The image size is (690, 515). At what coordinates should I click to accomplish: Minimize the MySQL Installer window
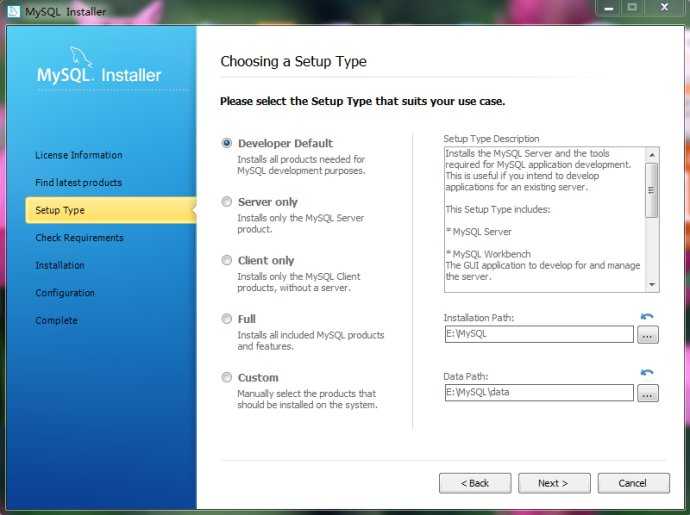[x=609, y=8]
